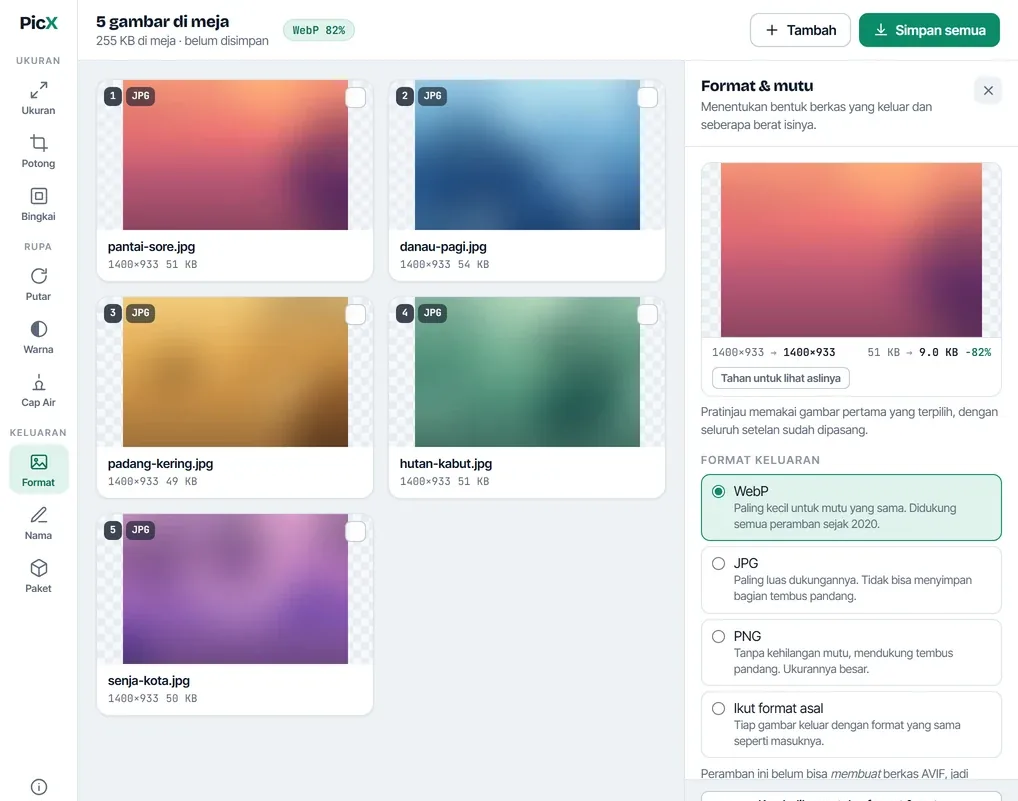Tick the checkbox on hutan-kabut.jpg
This screenshot has width=1018, height=801.
click(x=647, y=315)
